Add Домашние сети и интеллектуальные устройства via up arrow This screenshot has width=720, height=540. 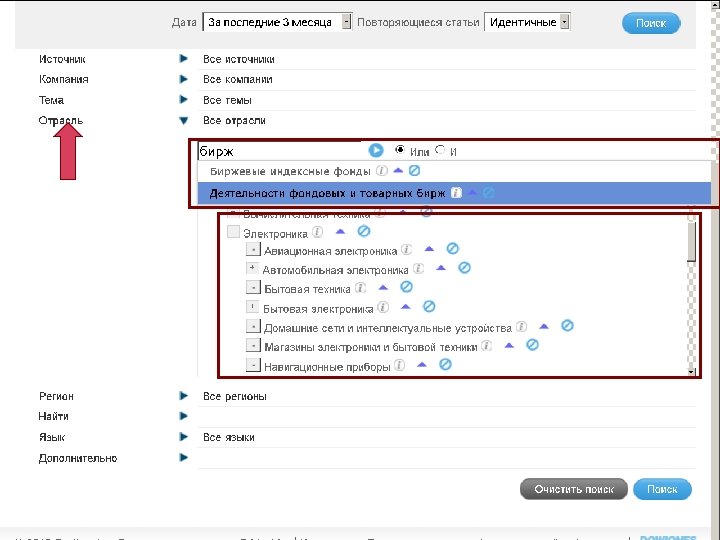pos(544,326)
